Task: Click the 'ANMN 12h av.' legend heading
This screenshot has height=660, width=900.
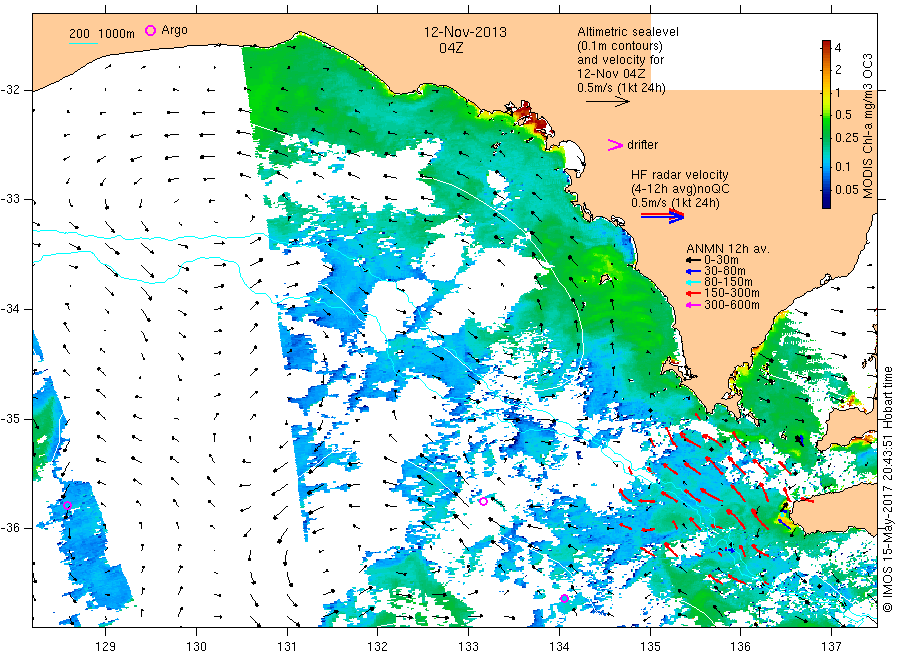Action: click(728, 249)
